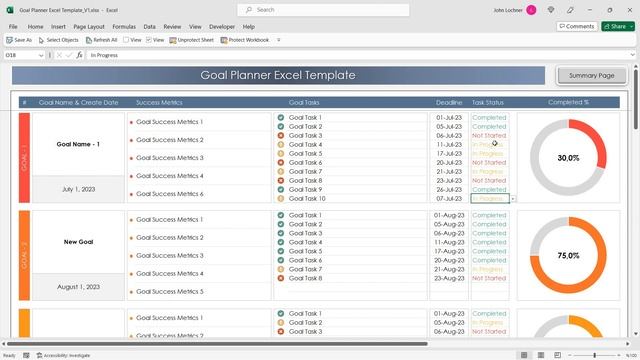
Task: Click in-progress icon of 21-Aug-23 Goal Task 7
Action: [281, 269]
